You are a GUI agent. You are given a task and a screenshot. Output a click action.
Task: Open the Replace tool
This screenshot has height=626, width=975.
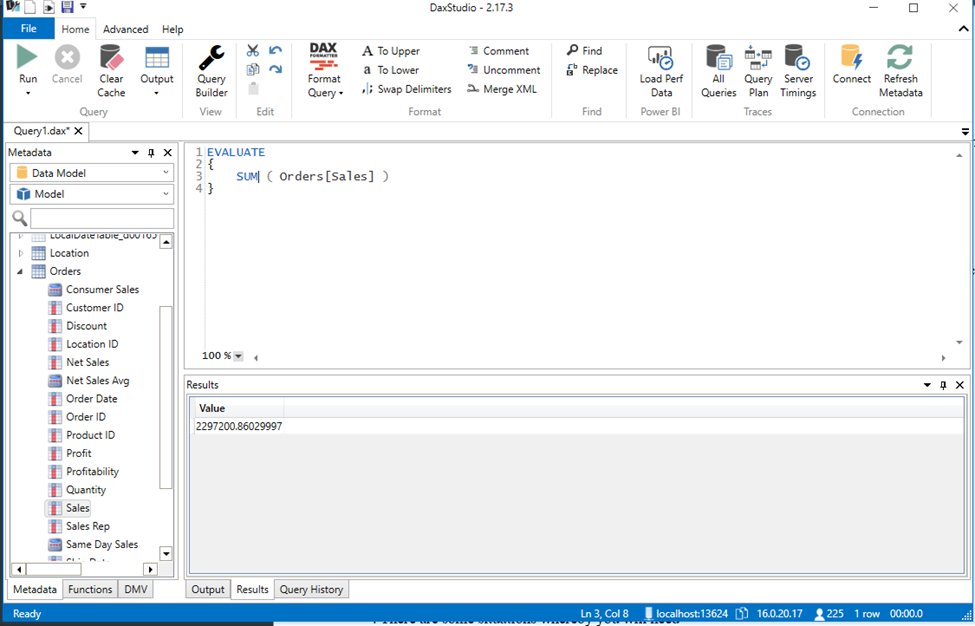(592, 70)
